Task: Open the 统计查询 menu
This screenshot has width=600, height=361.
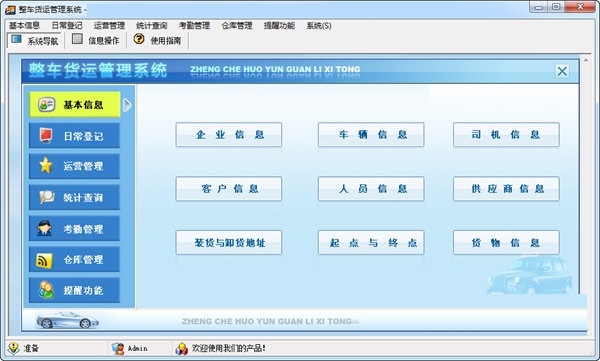Action: 152,26
